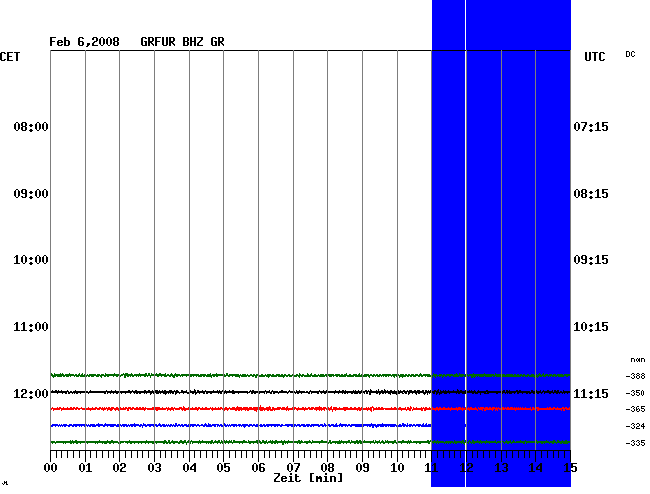Select the station label GRFUR BHZ GR

(182, 42)
